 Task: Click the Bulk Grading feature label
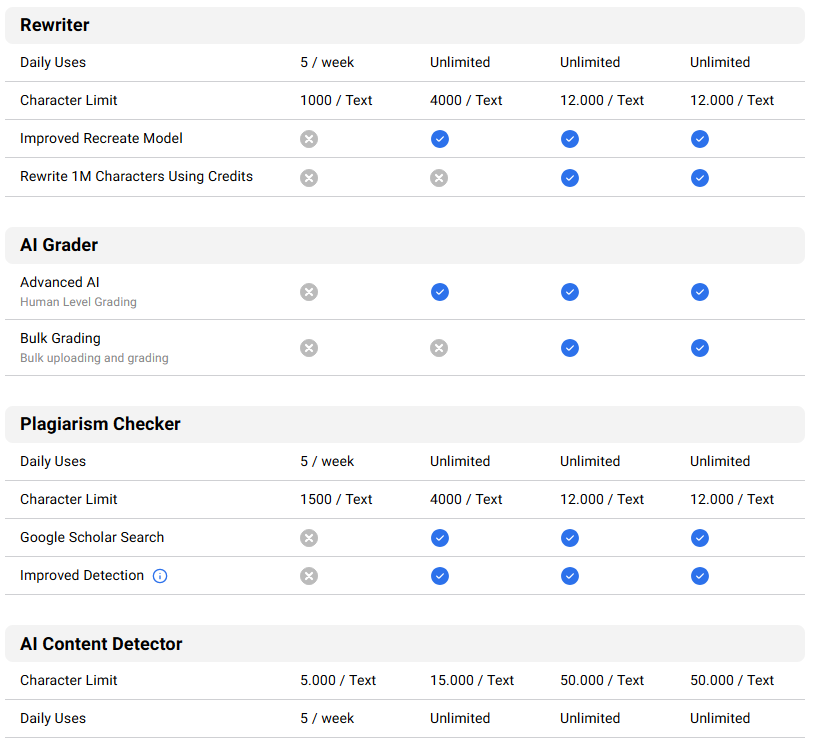60,338
